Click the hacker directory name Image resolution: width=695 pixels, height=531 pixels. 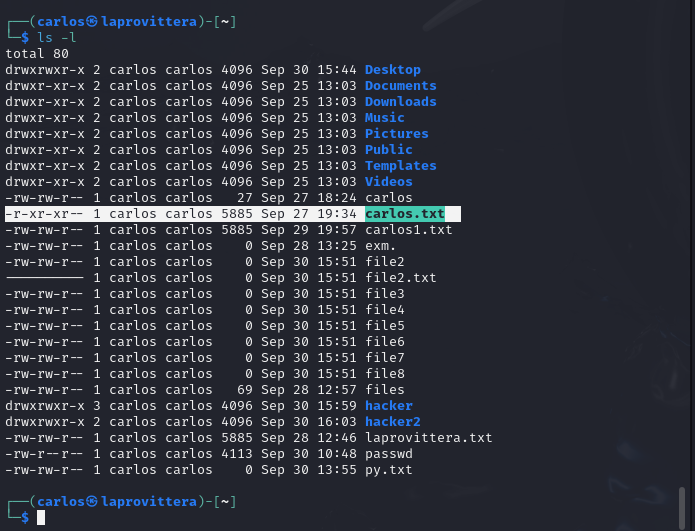389,406
